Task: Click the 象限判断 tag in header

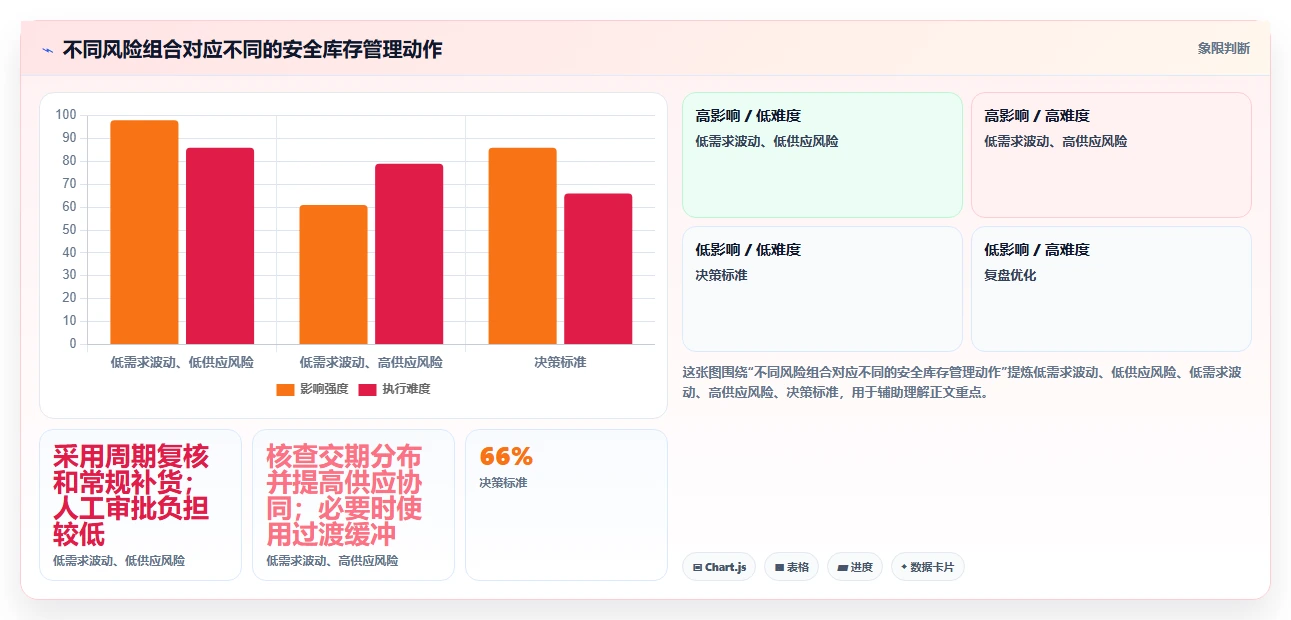Action: tap(1223, 48)
